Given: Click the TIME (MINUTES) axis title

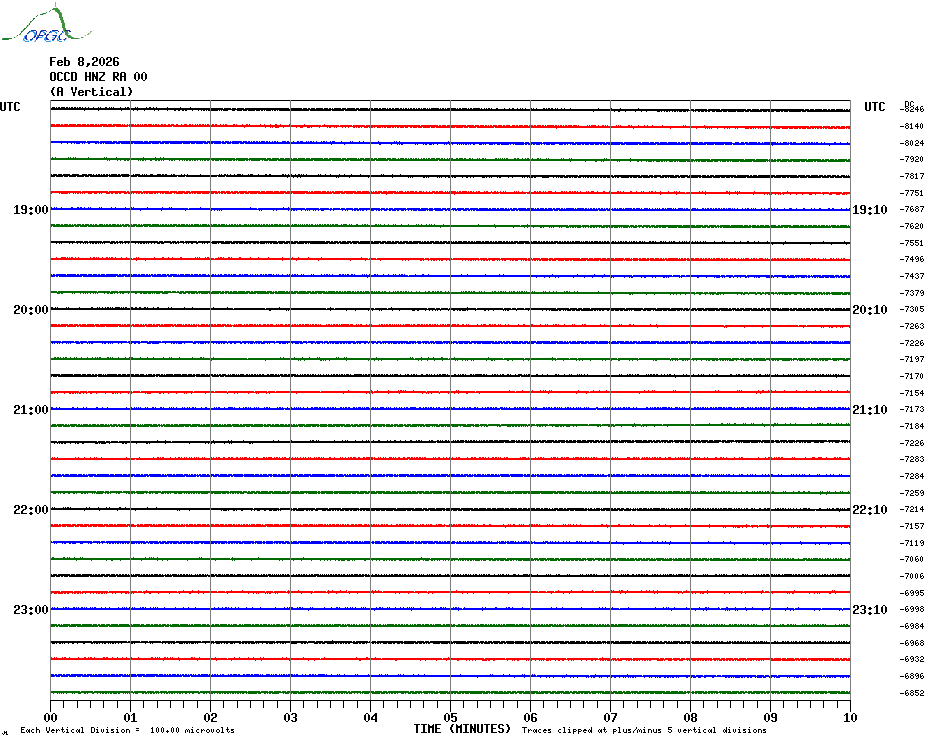Looking at the screenshot, I should [462, 729].
